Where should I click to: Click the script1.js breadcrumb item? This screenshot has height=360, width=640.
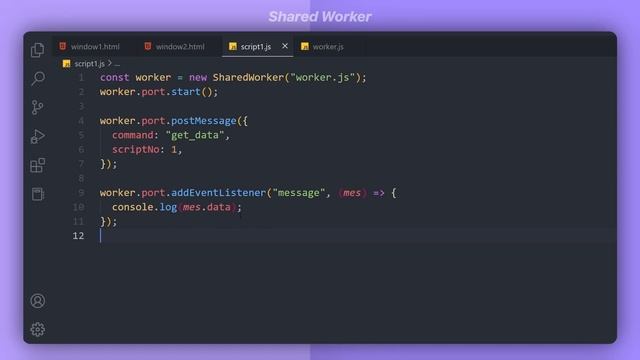coord(89,64)
